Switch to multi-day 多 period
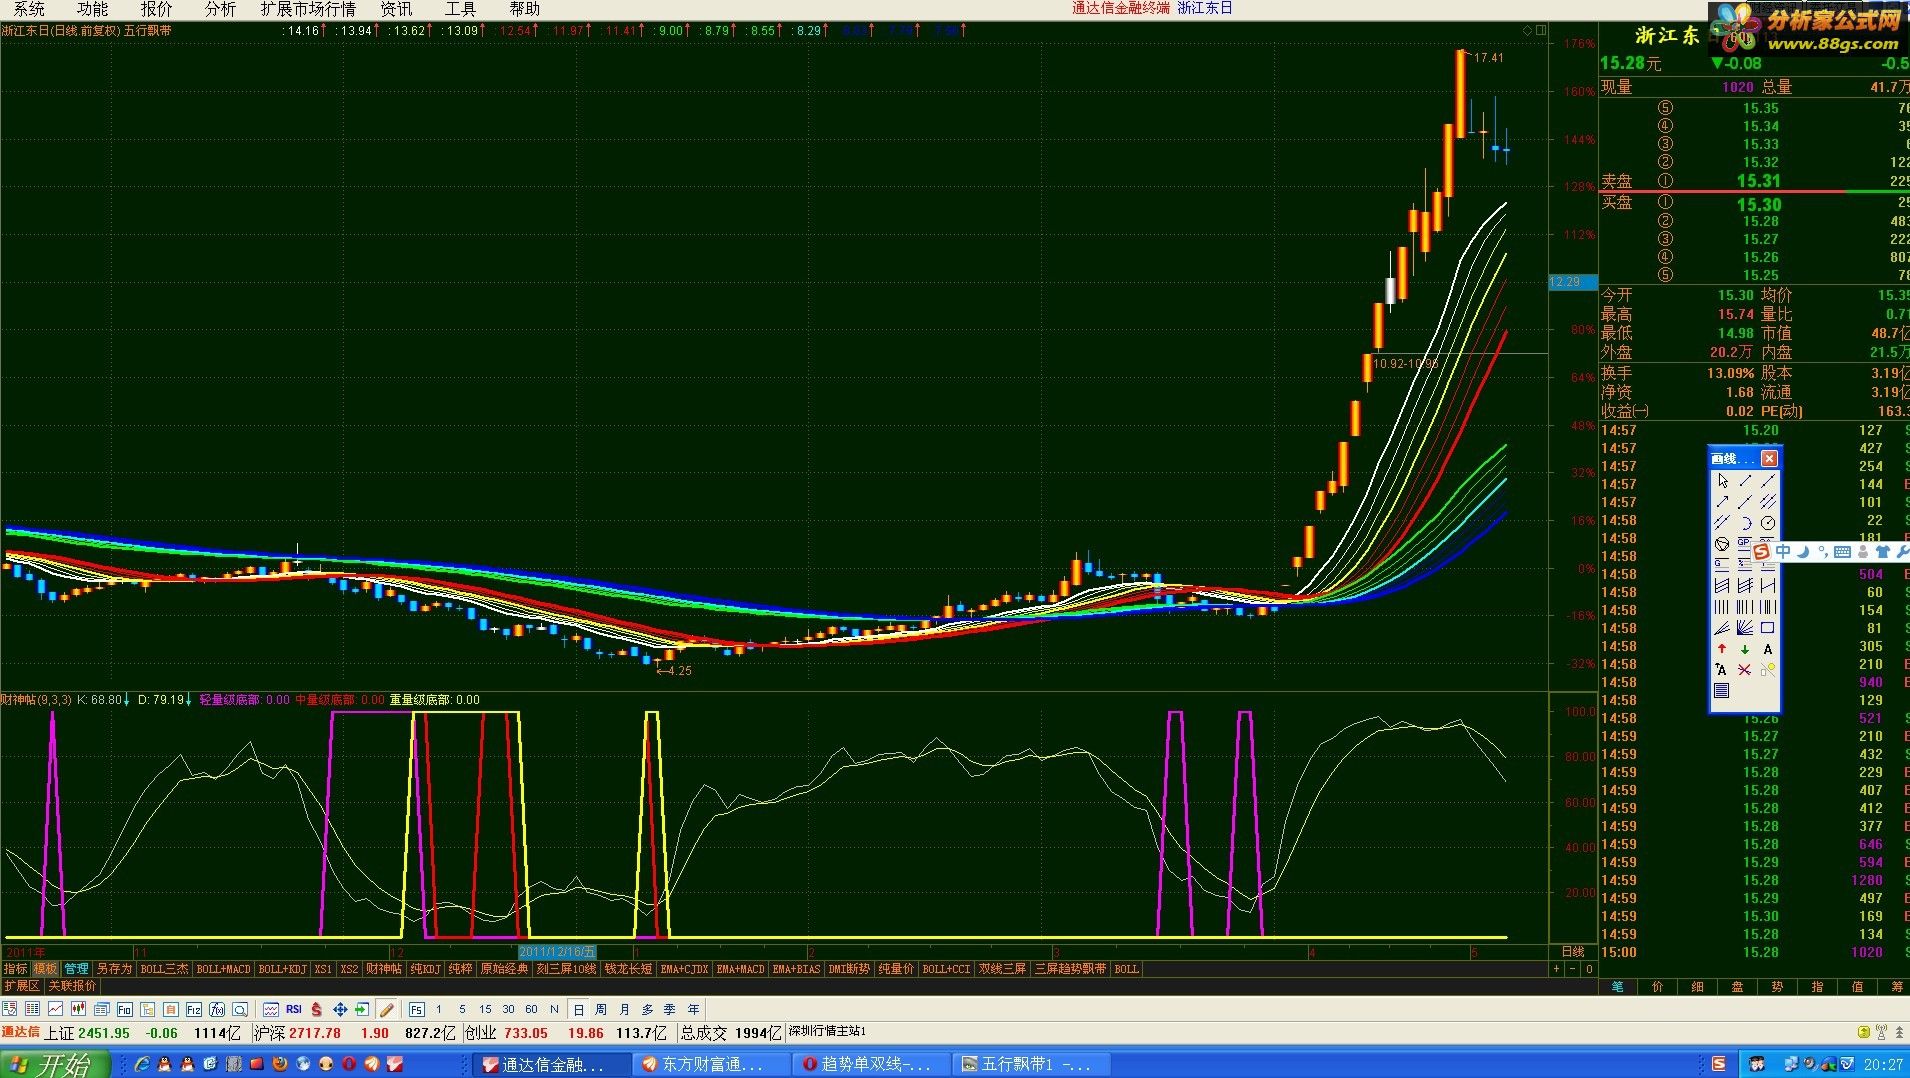Screen dimensions: 1910x1078 click(x=646, y=1009)
